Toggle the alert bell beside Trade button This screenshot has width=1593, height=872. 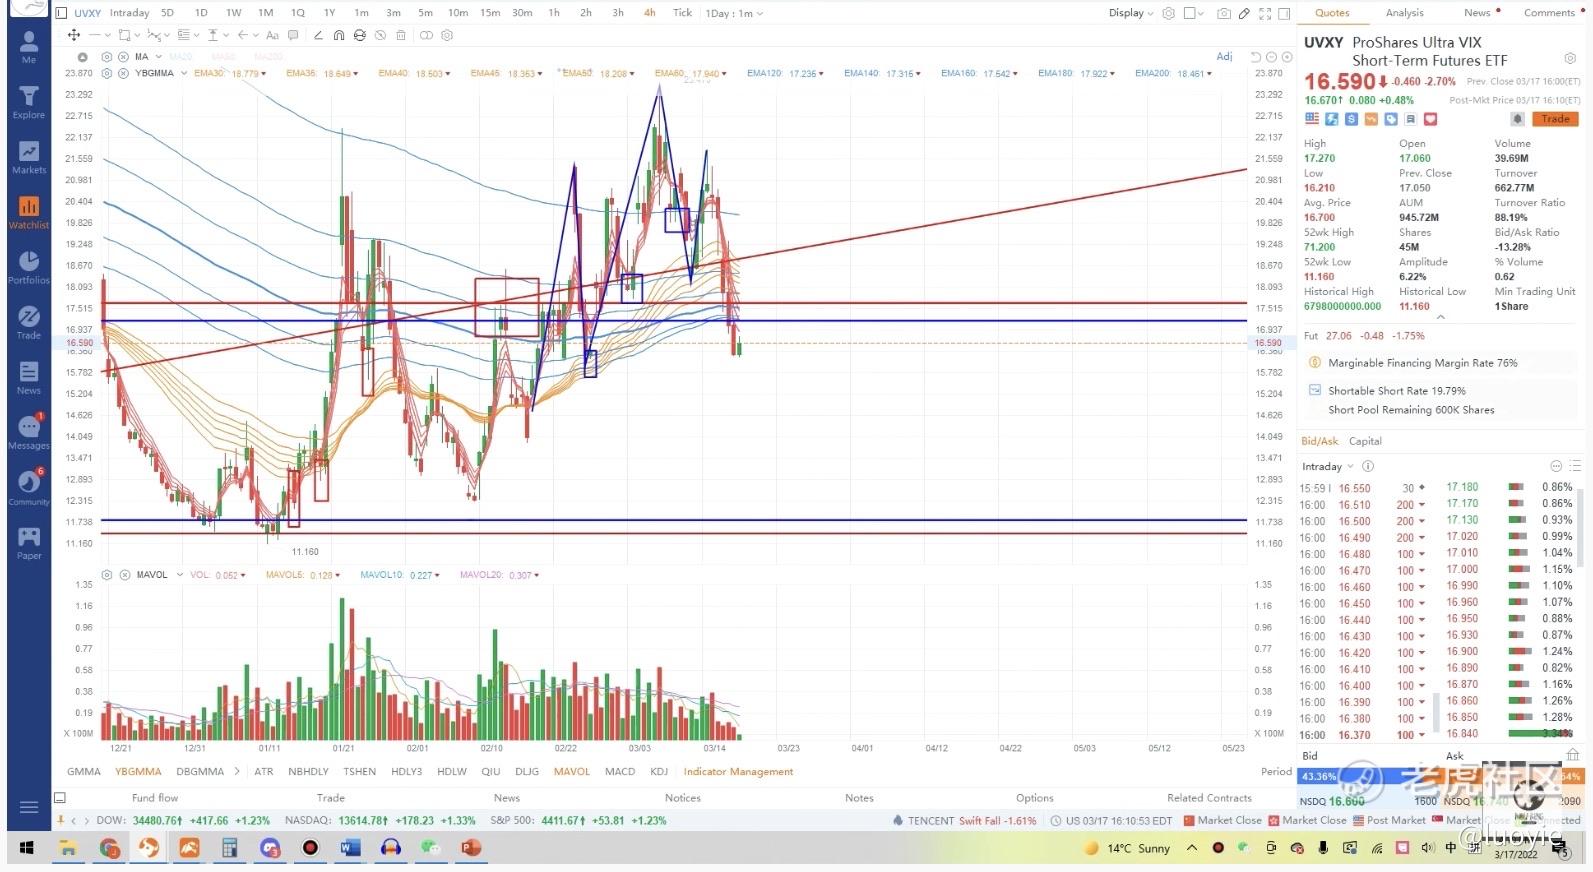(1518, 119)
